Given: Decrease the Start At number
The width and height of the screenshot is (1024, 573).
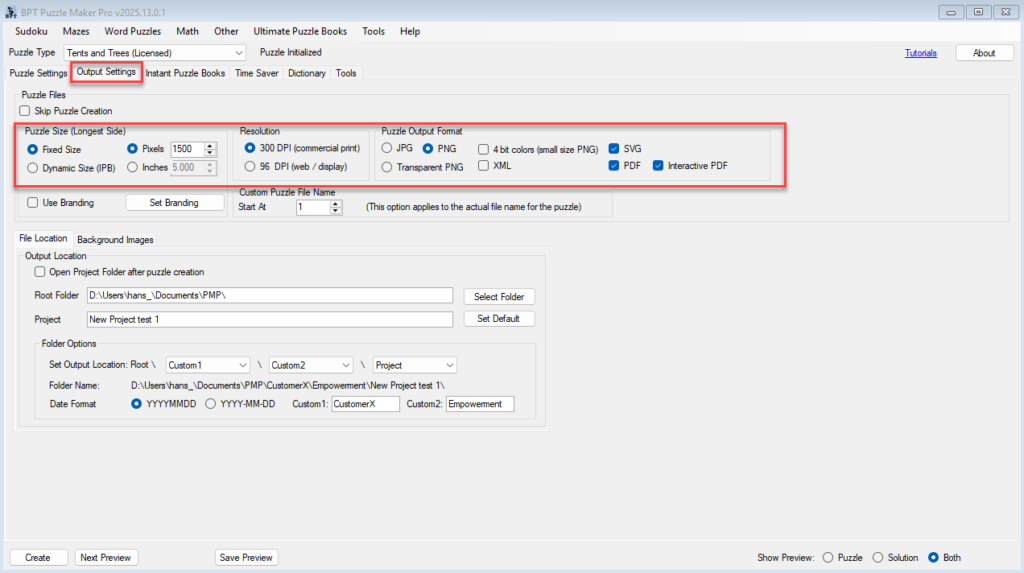Looking at the screenshot, I should point(336,211).
